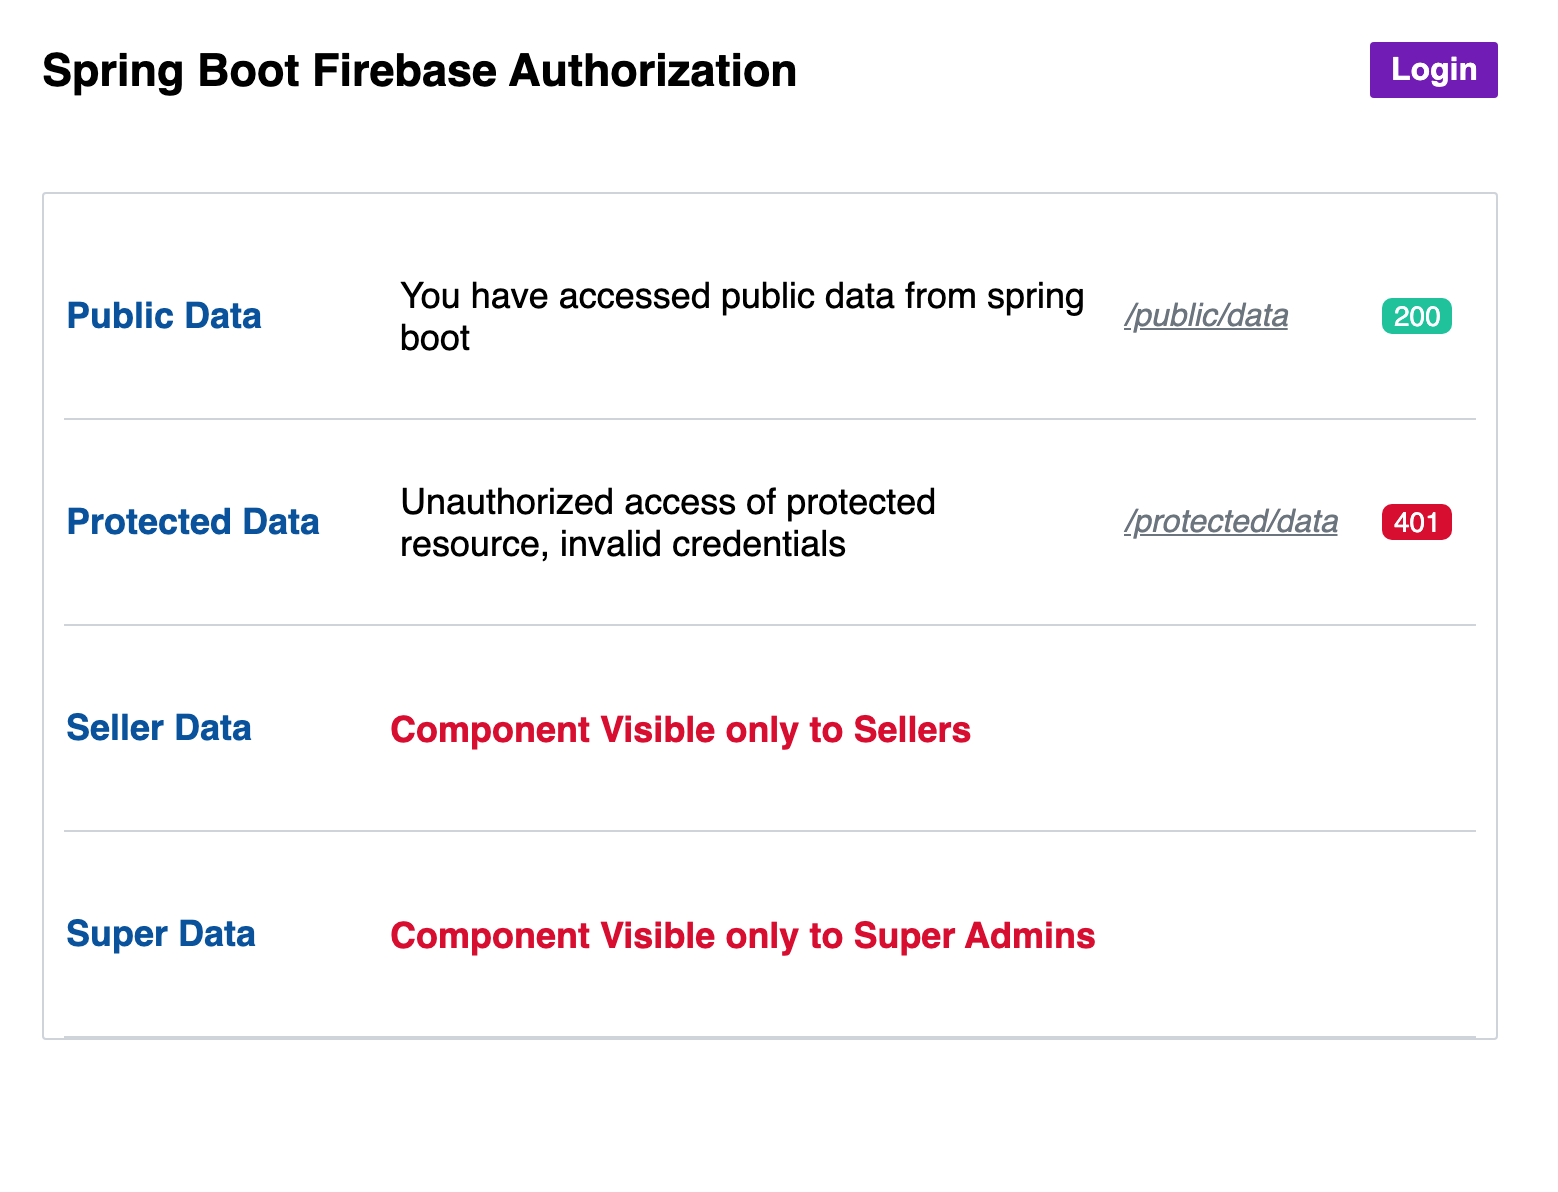Viewport: 1558px width, 1192px height.
Task: Click the public data success message text
Action: point(741,297)
